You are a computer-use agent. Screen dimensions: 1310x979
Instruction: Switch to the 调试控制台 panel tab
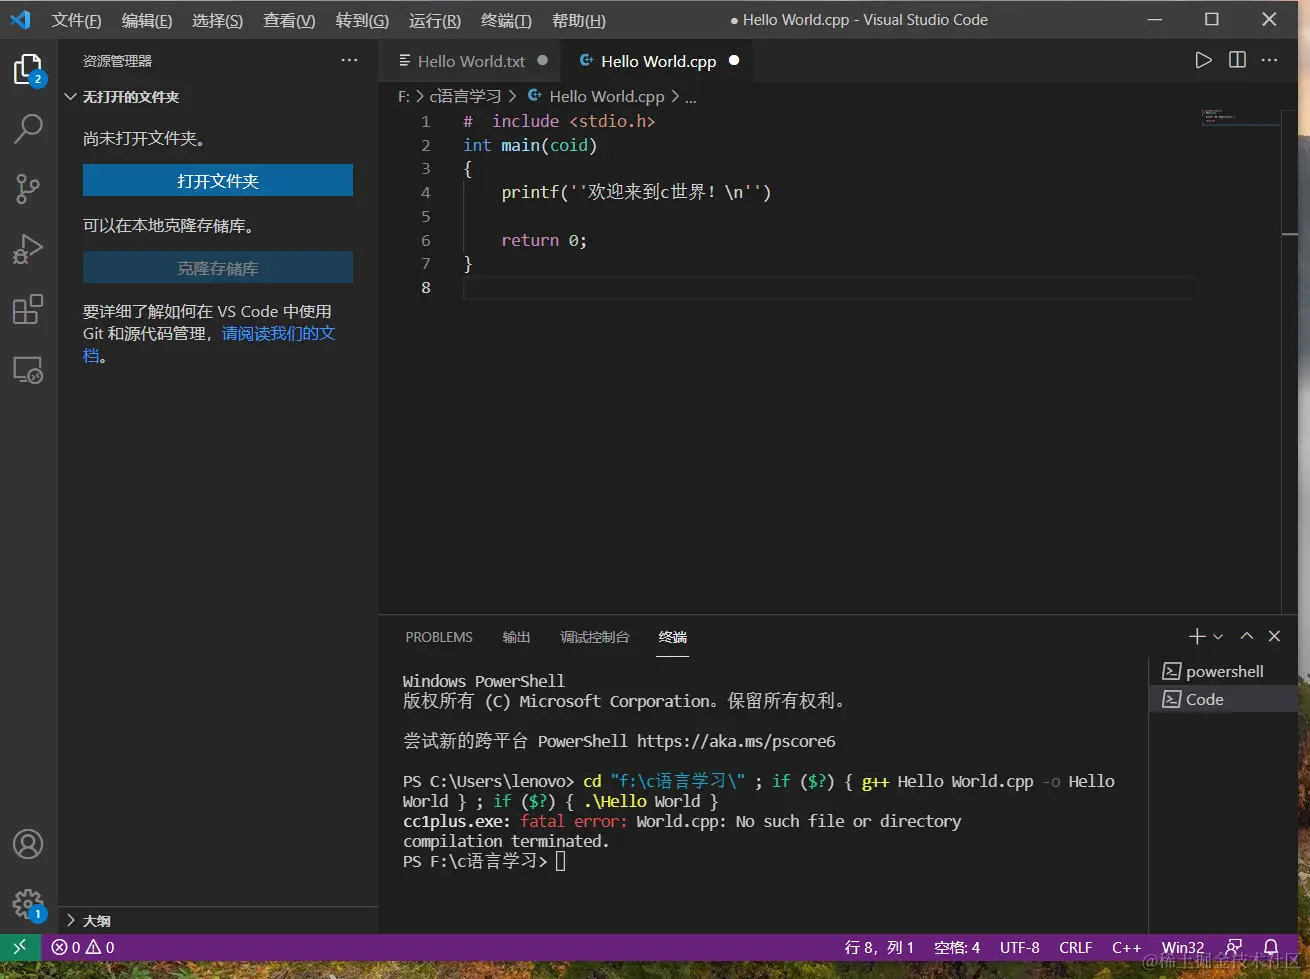click(x=595, y=637)
